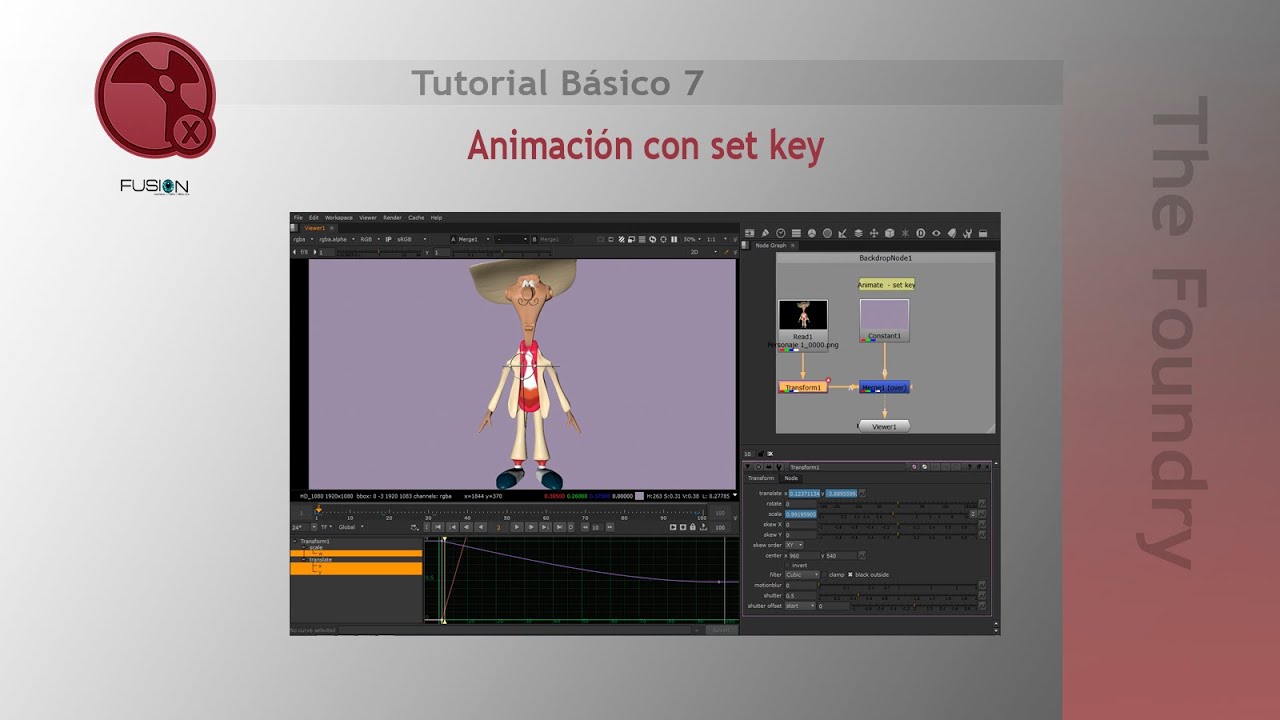Viewport: 1280px width, 720px height.
Task: Open the 2D view mode dropdown
Action: point(702,252)
